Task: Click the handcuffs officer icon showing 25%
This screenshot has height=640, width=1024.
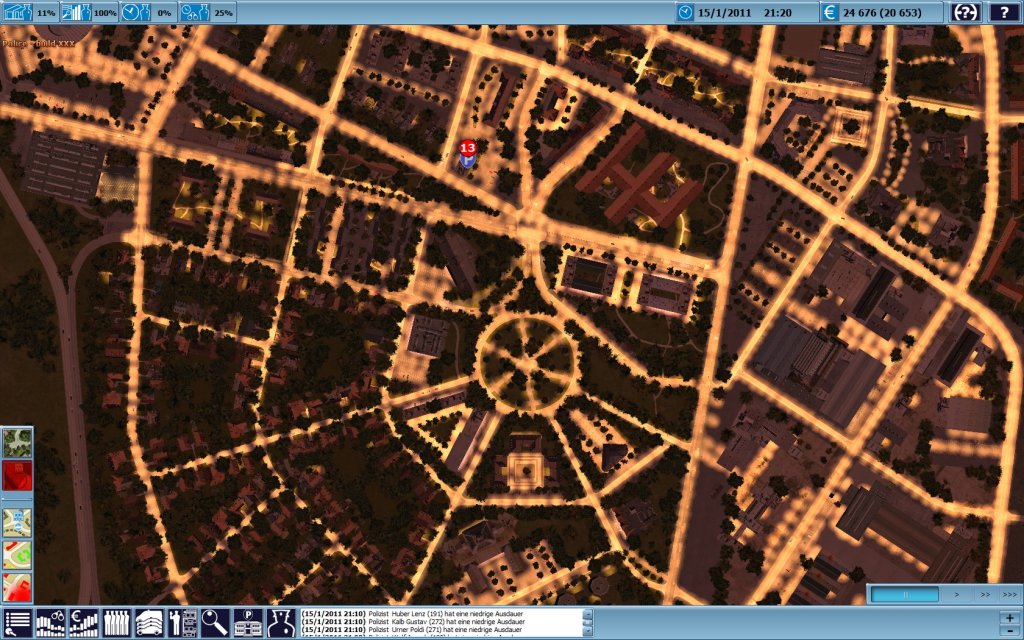Action: pyautogui.click(x=194, y=13)
